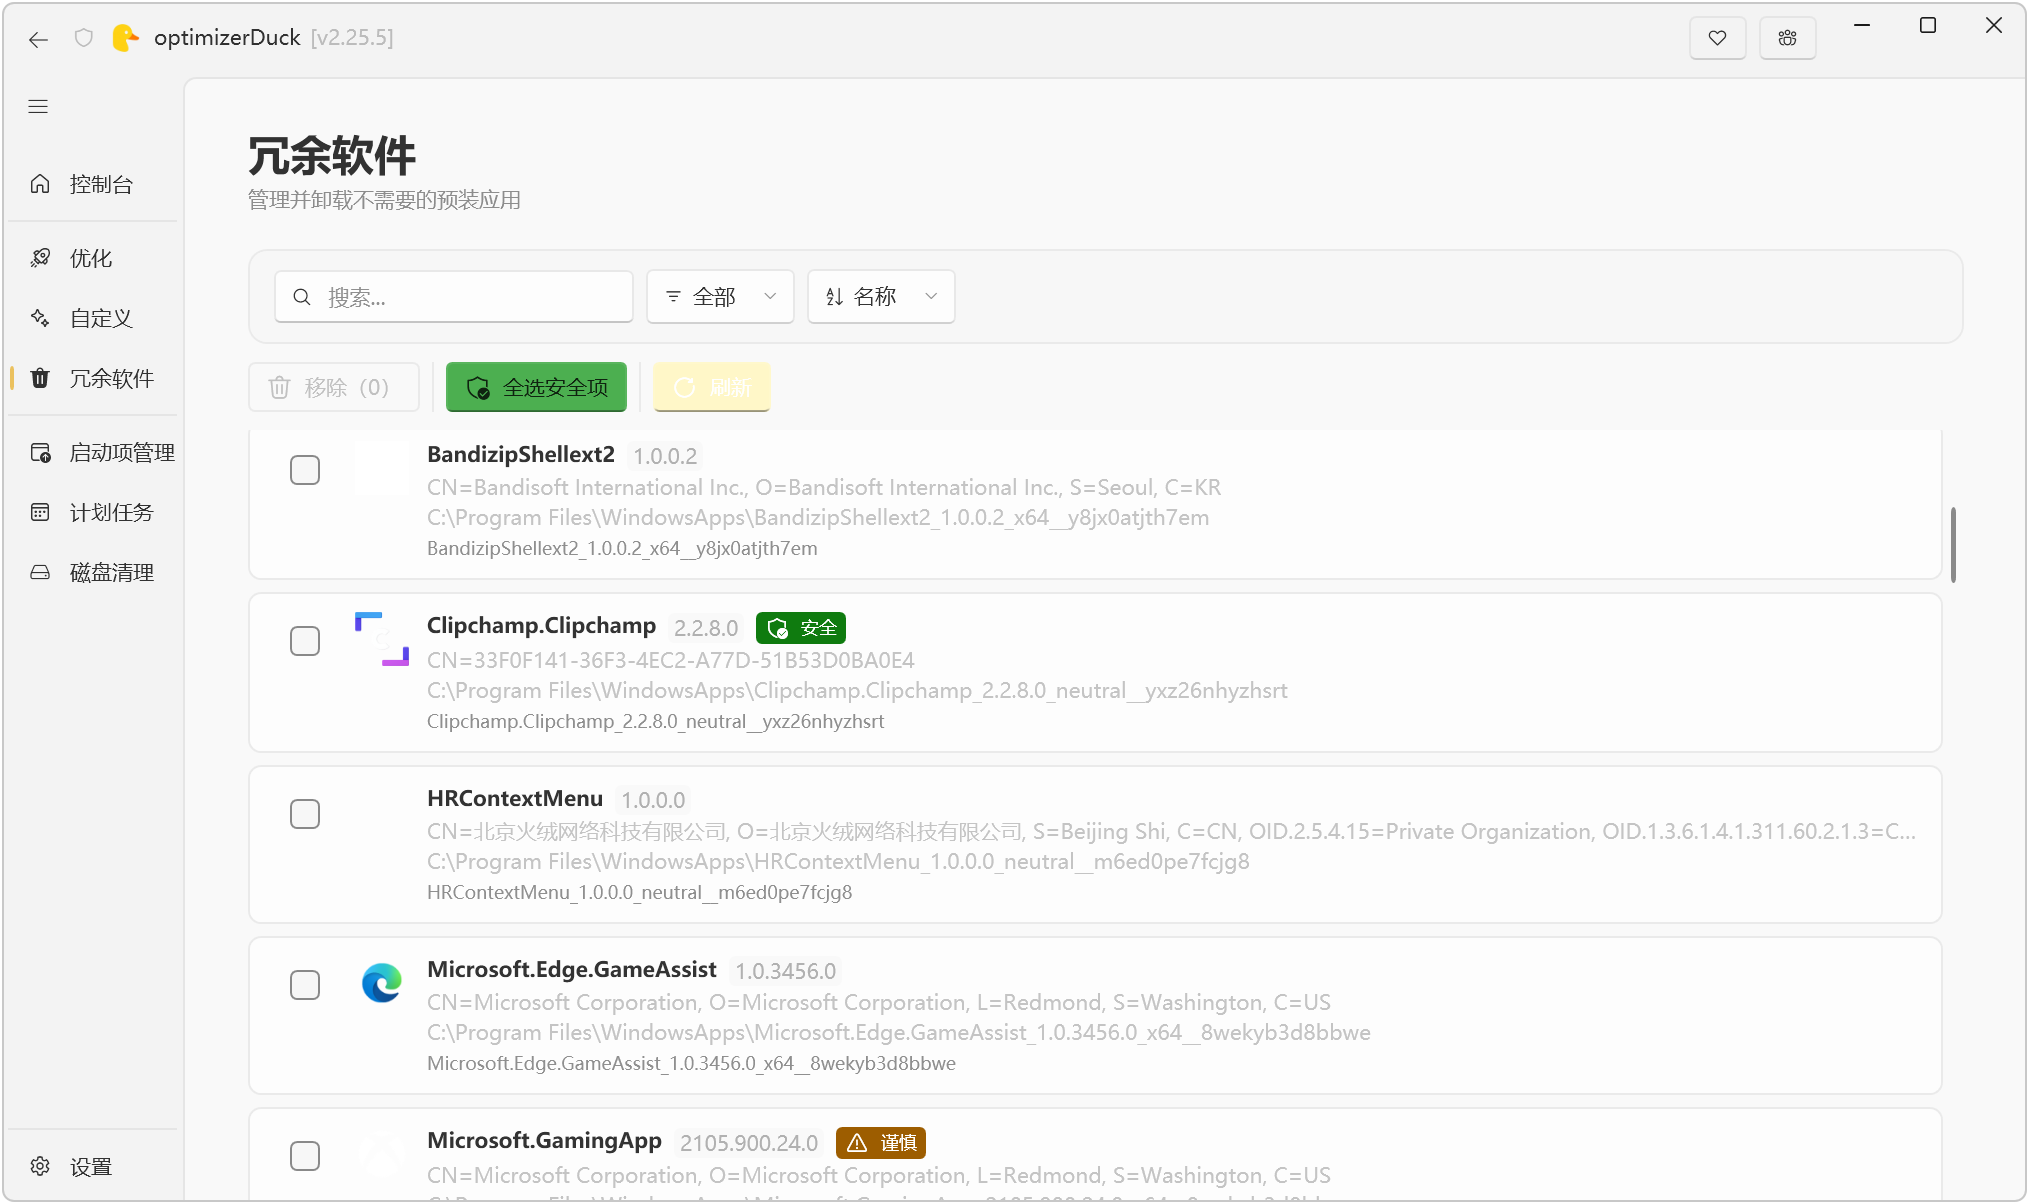
Task: Check the HRContextMenu checkbox
Action: coord(305,814)
